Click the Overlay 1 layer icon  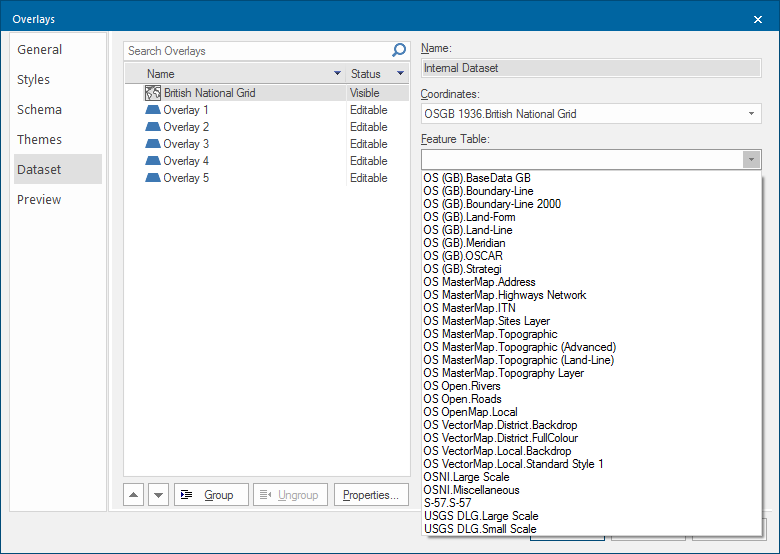click(x=153, y=110)
